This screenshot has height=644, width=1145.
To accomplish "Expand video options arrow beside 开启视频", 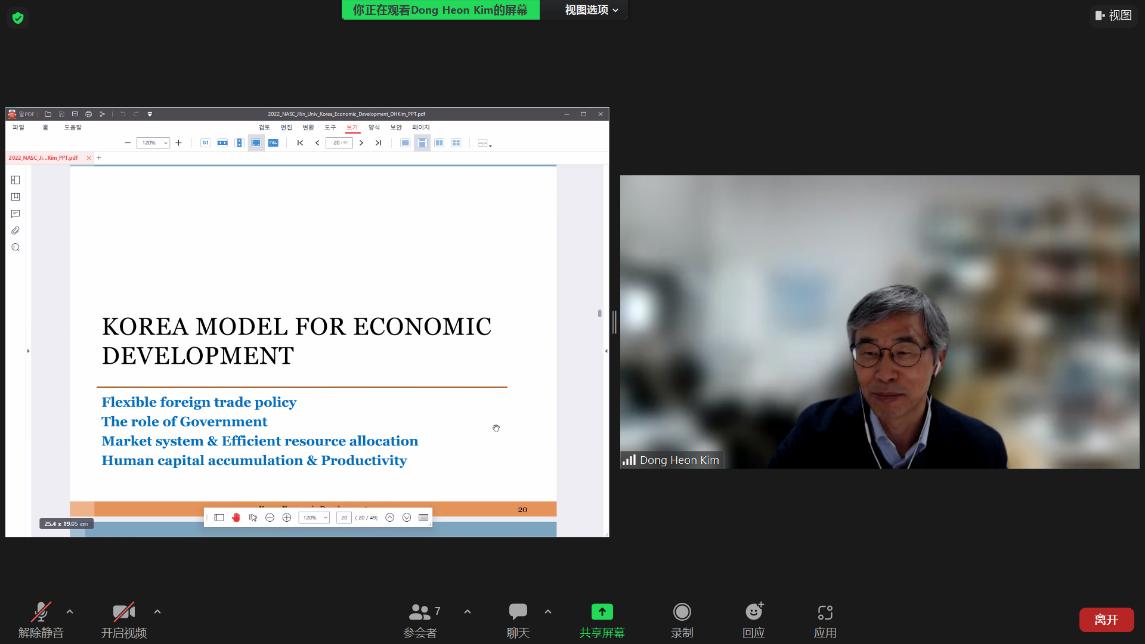I will (157, 612).
